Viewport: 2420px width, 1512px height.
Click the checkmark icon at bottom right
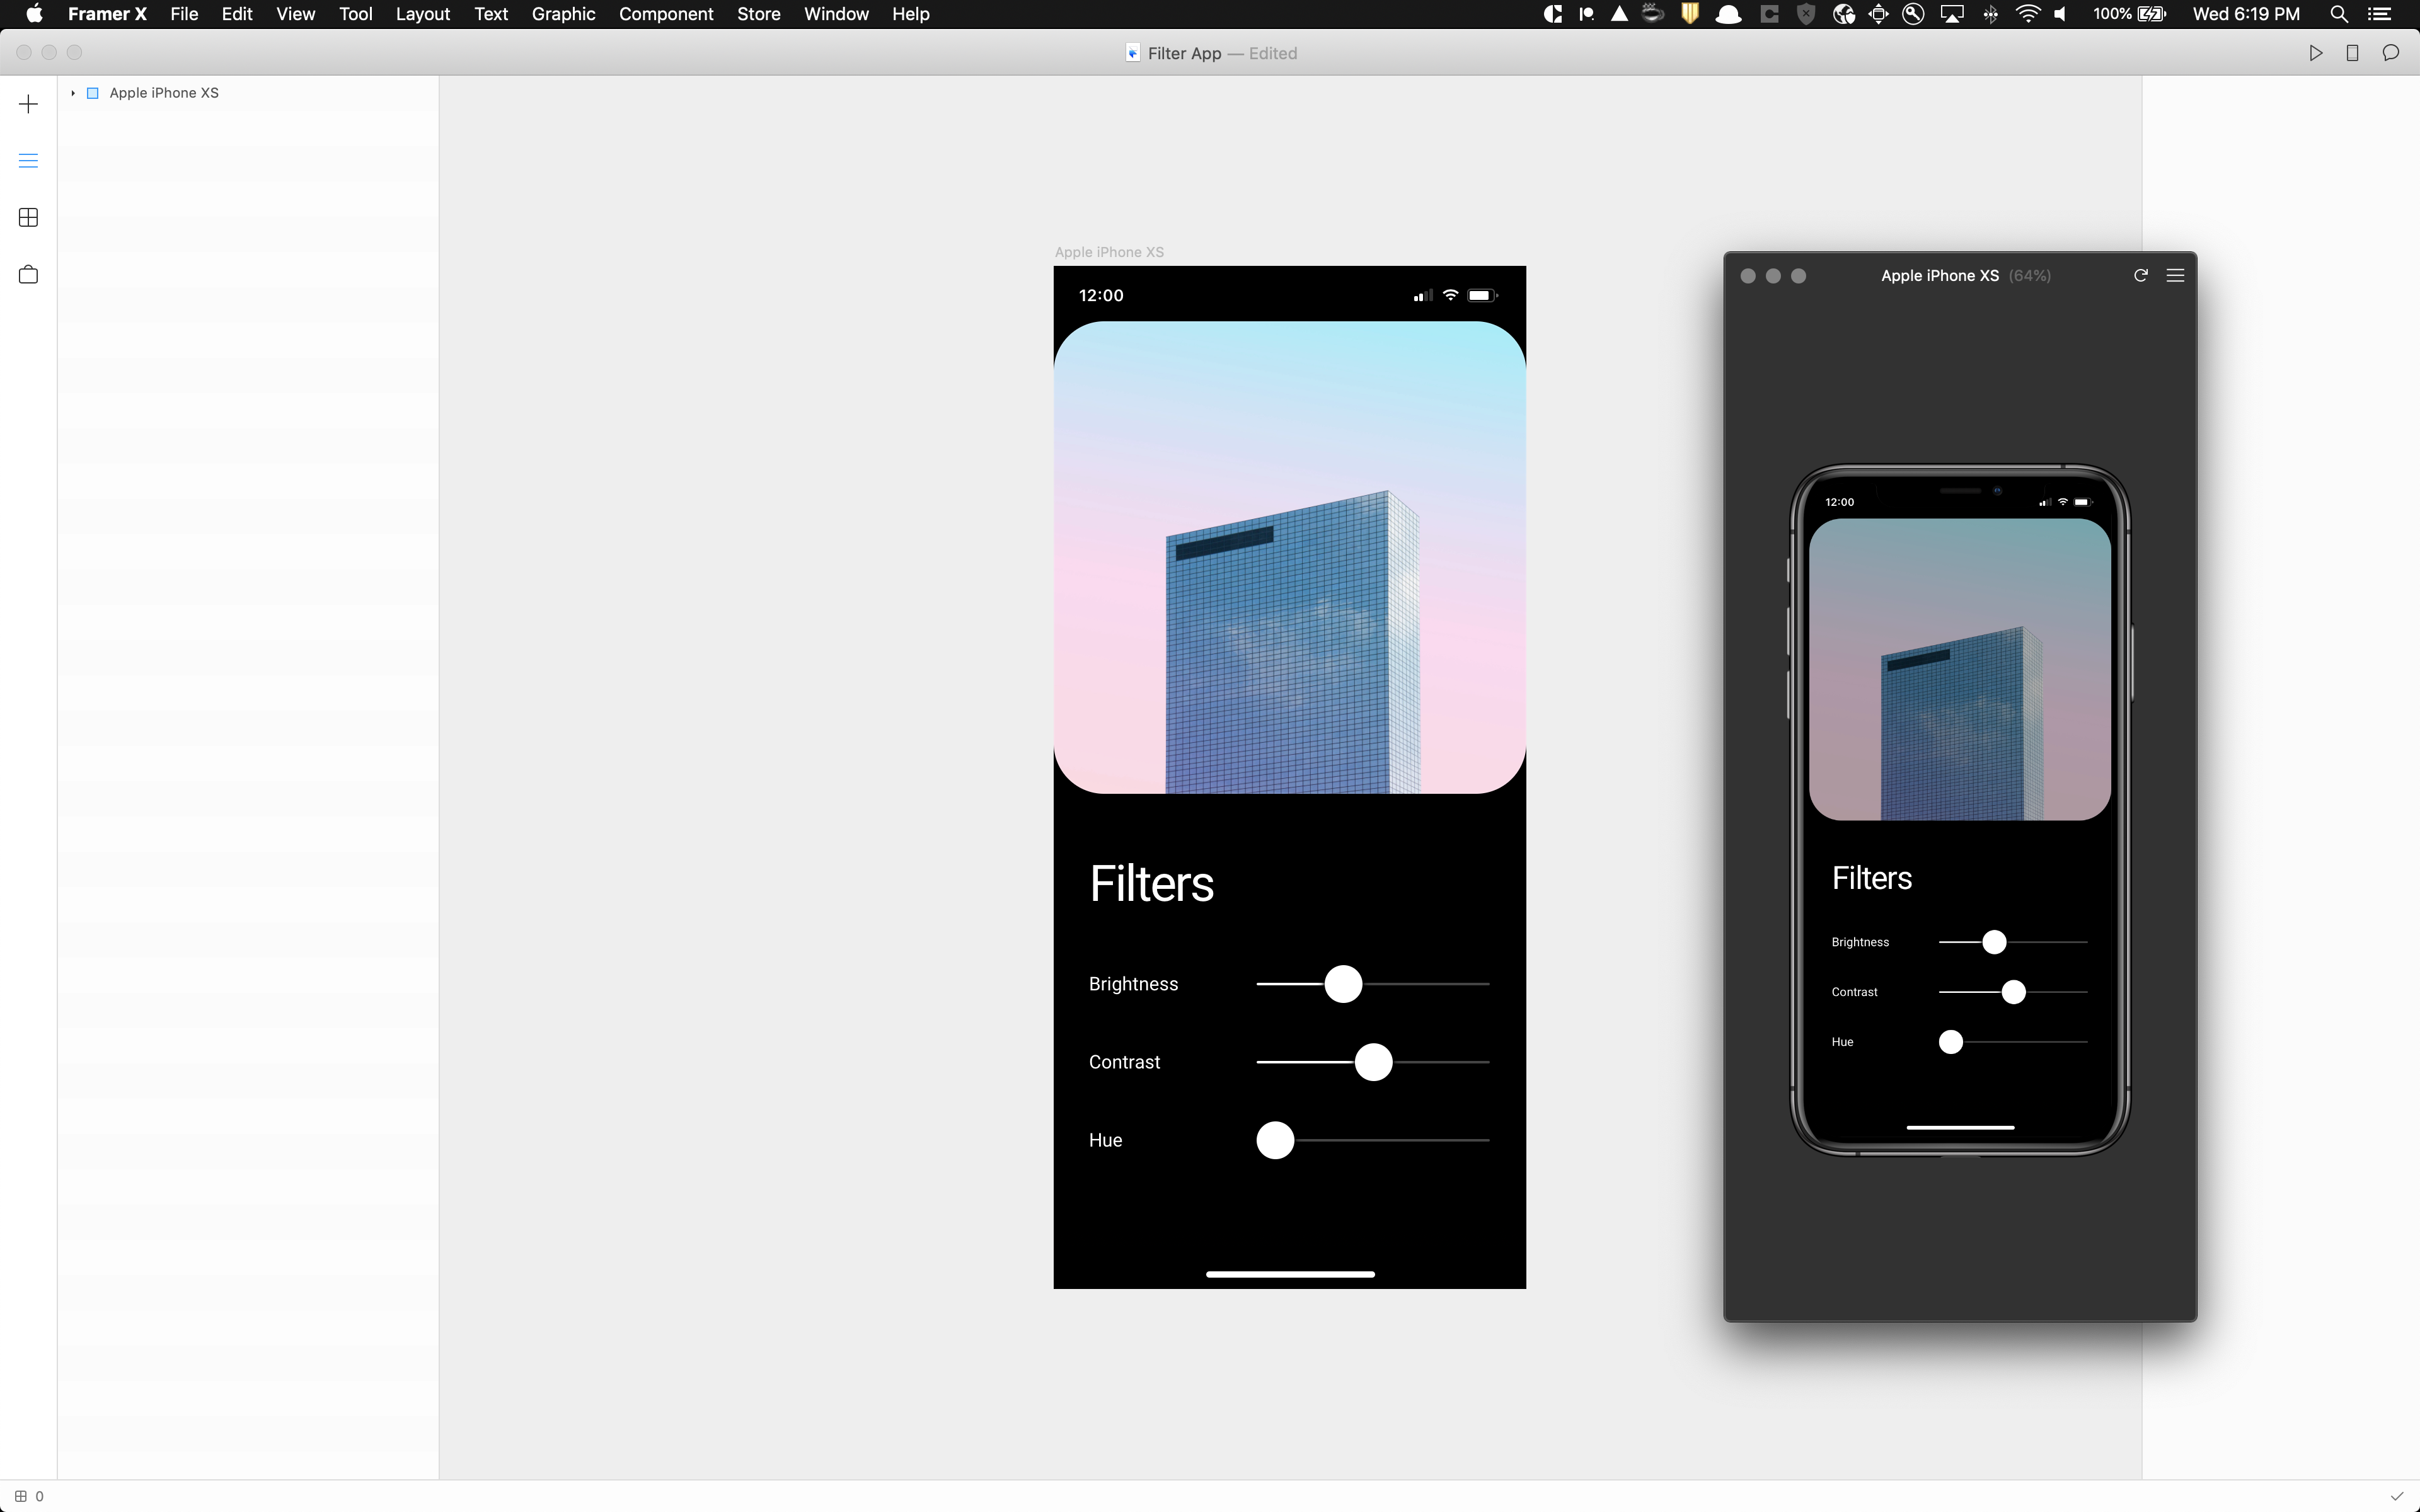click(x=2396, y=1495)
